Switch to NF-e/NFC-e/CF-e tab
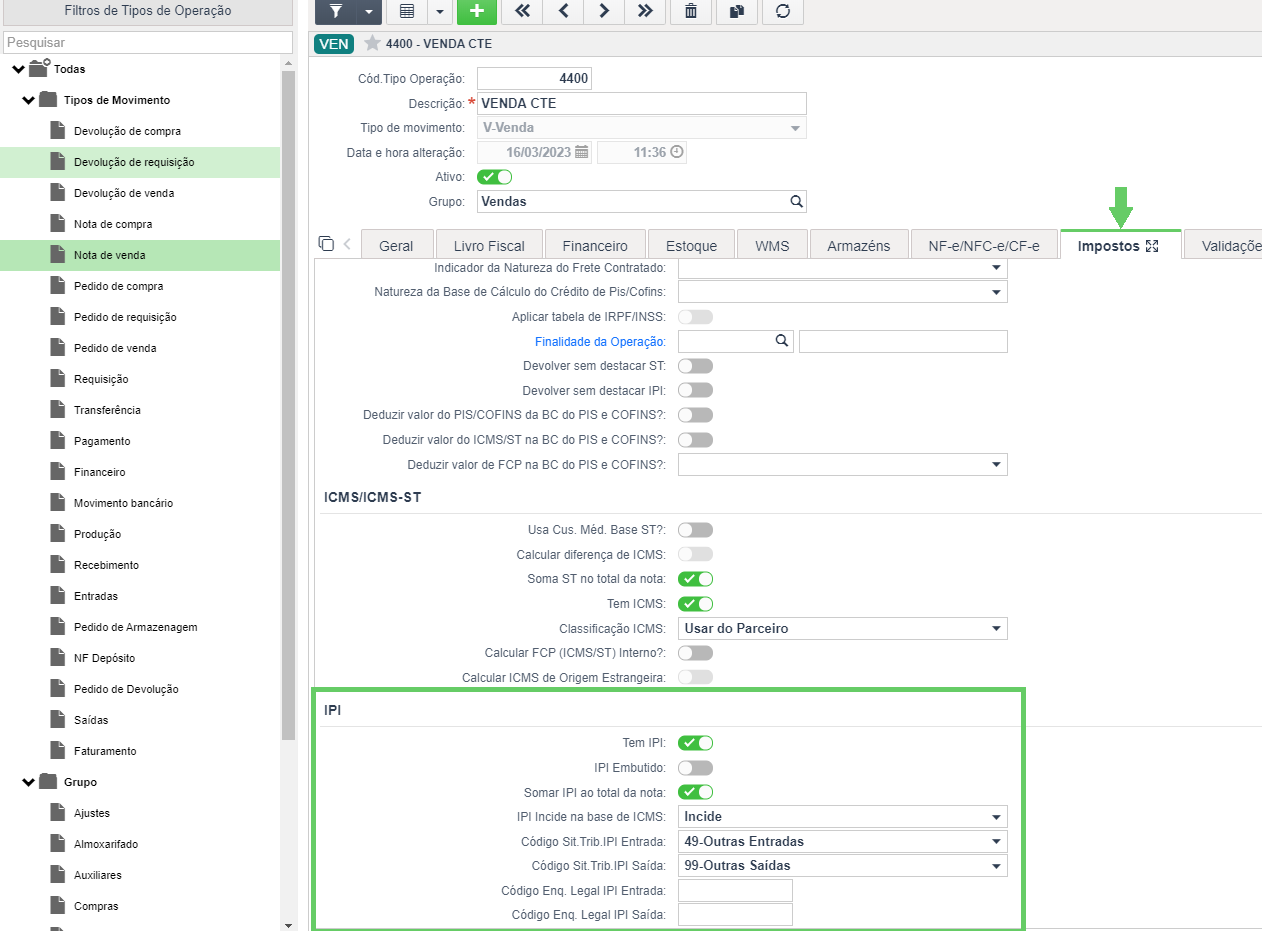 point(984,246)
